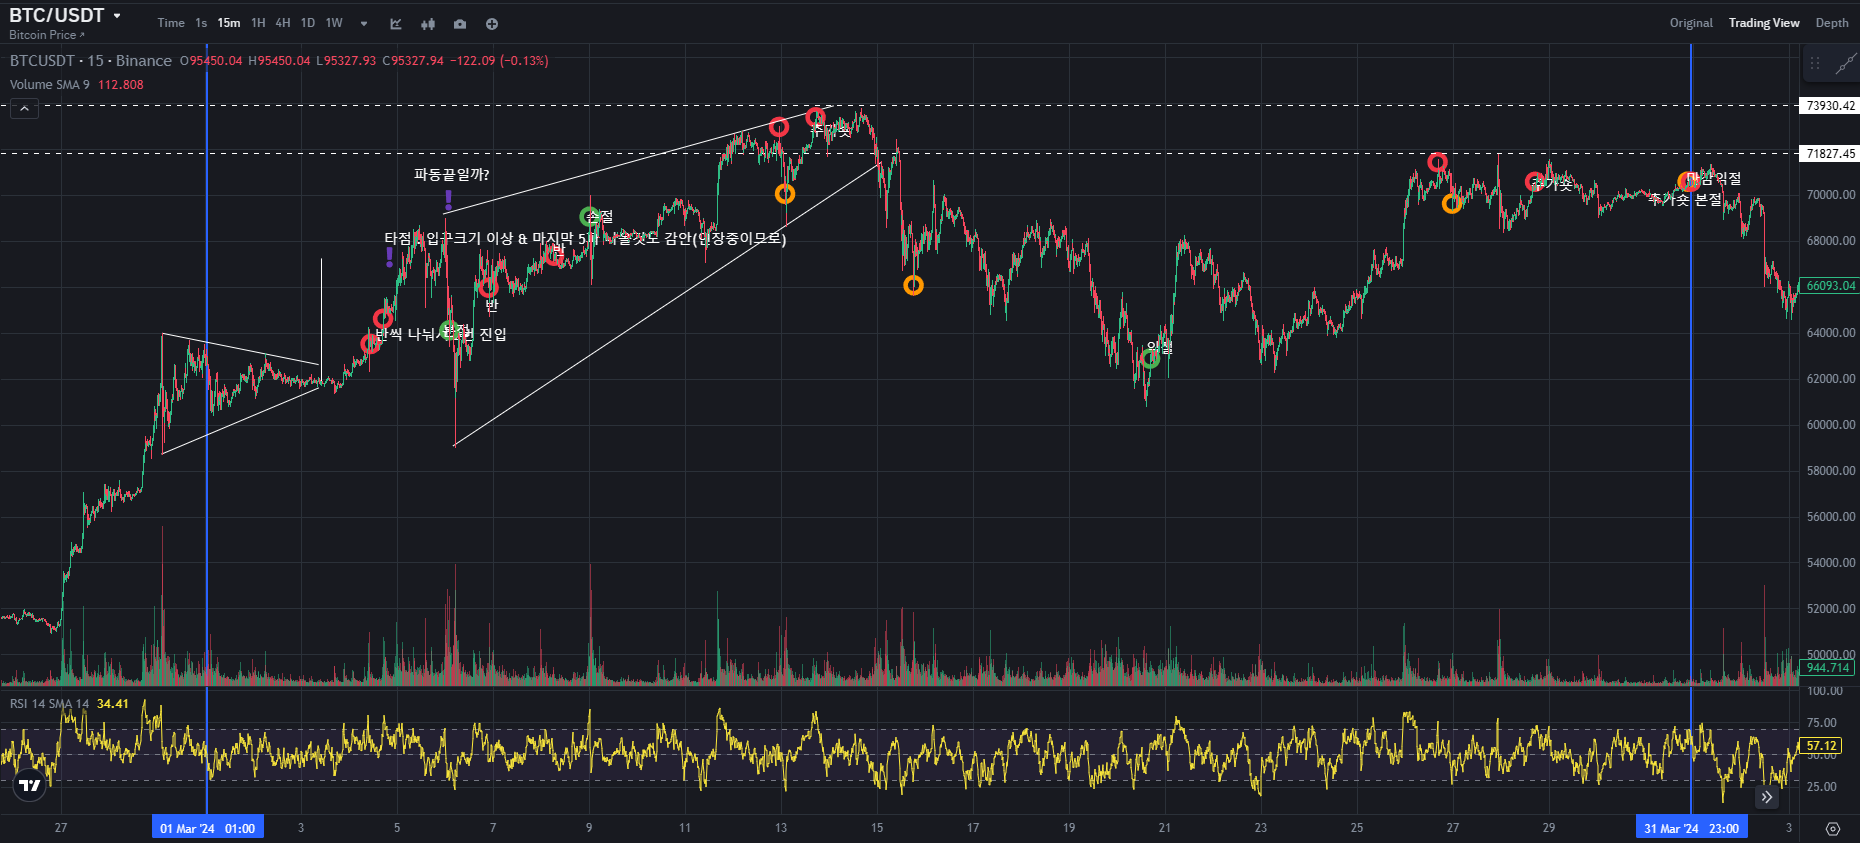Click the 71827.45 price line label

(x=1829, y=154)
